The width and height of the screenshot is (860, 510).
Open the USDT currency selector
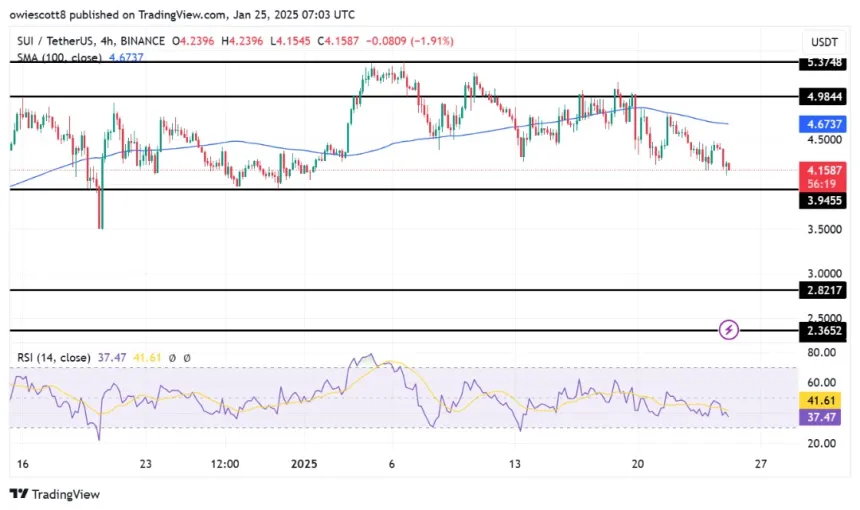point(825,42)
